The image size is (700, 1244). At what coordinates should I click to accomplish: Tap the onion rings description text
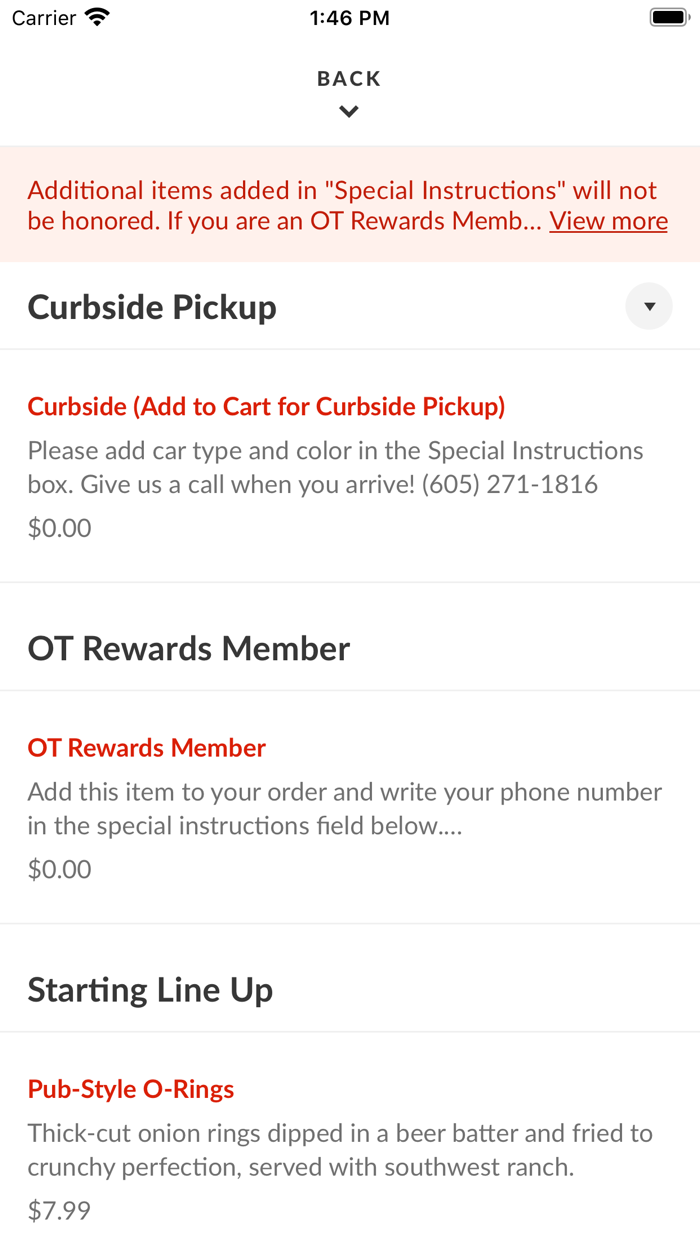340,1150
